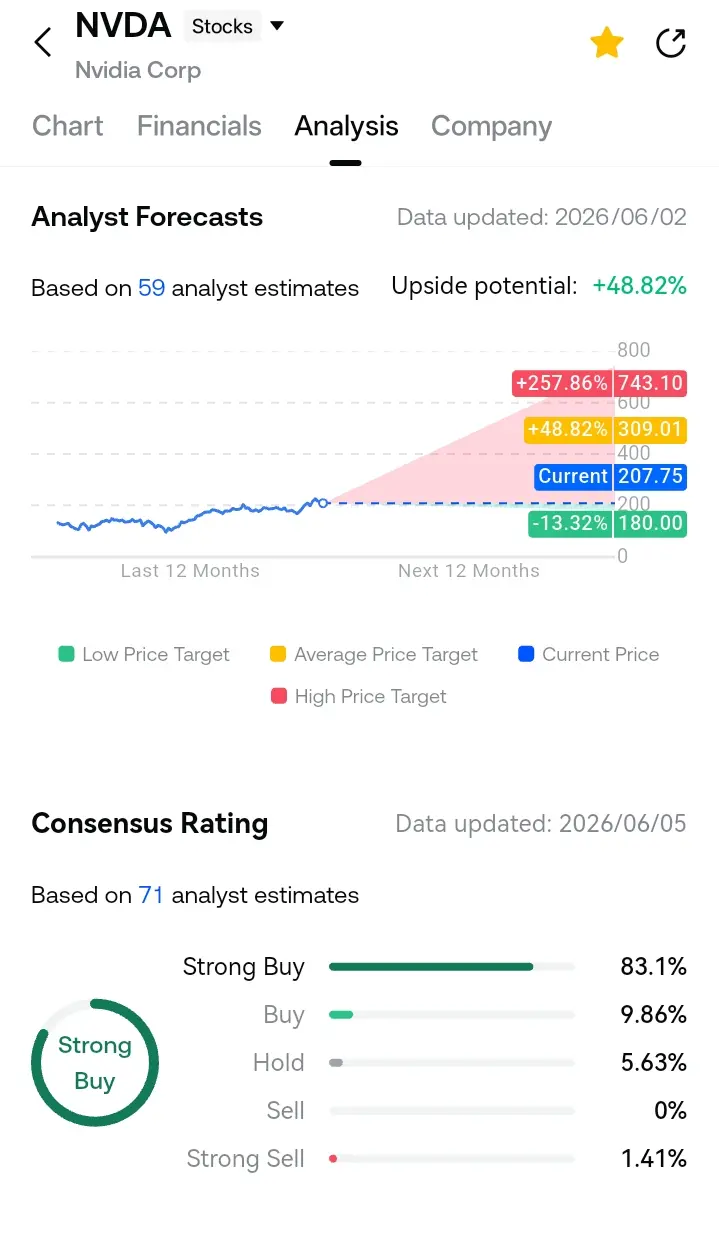
Task: Tap the Hold rating bar
Action: pos(452,1063)
